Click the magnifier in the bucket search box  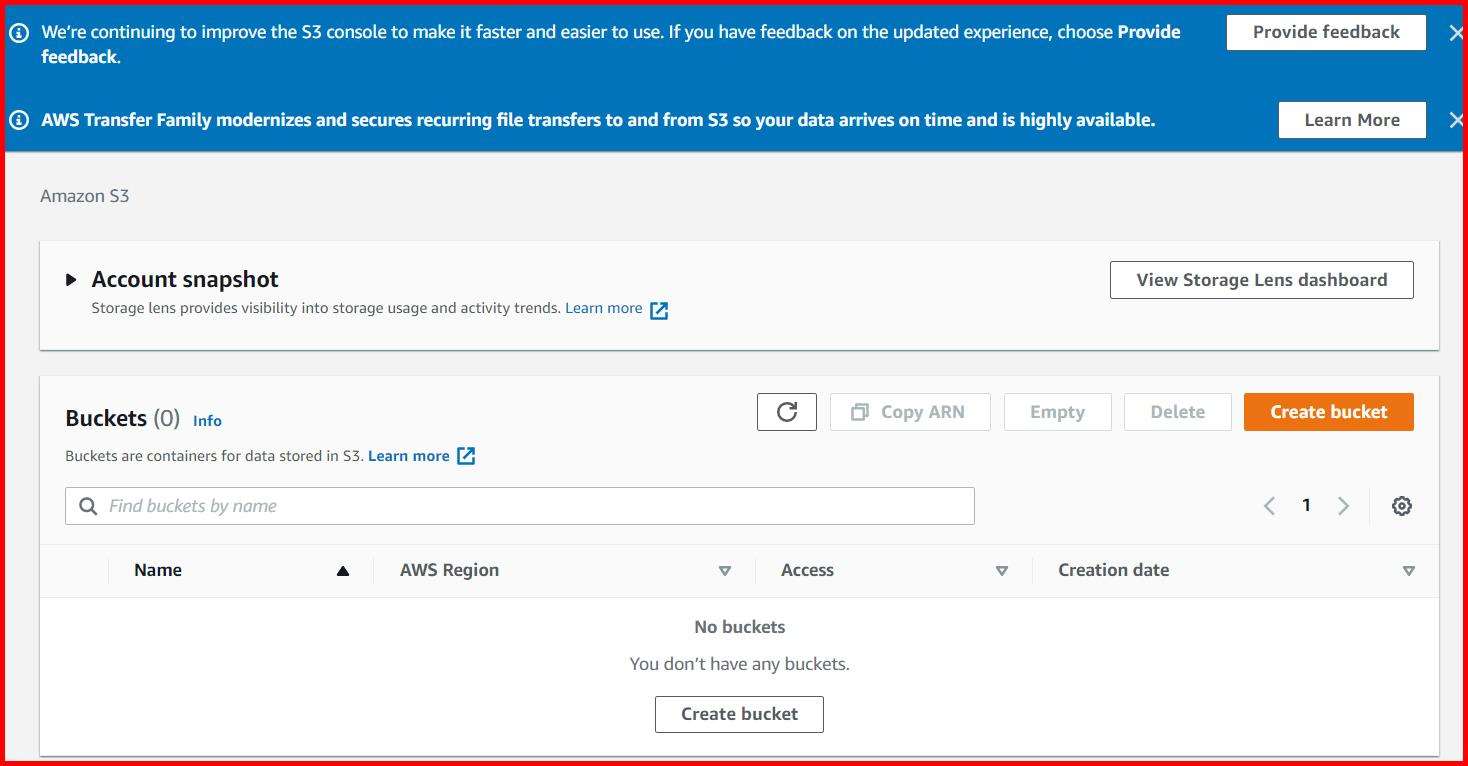[88, 505]
